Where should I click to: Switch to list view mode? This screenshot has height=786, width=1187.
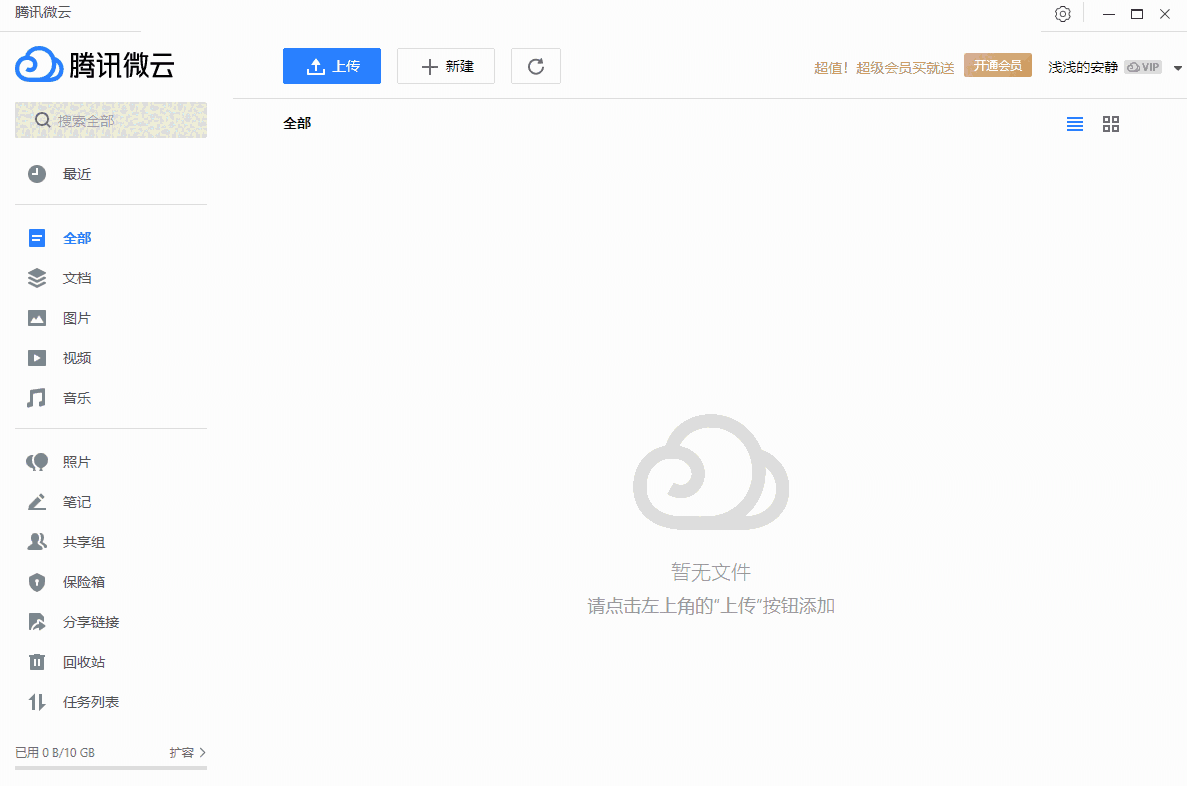click(1075, 124)
